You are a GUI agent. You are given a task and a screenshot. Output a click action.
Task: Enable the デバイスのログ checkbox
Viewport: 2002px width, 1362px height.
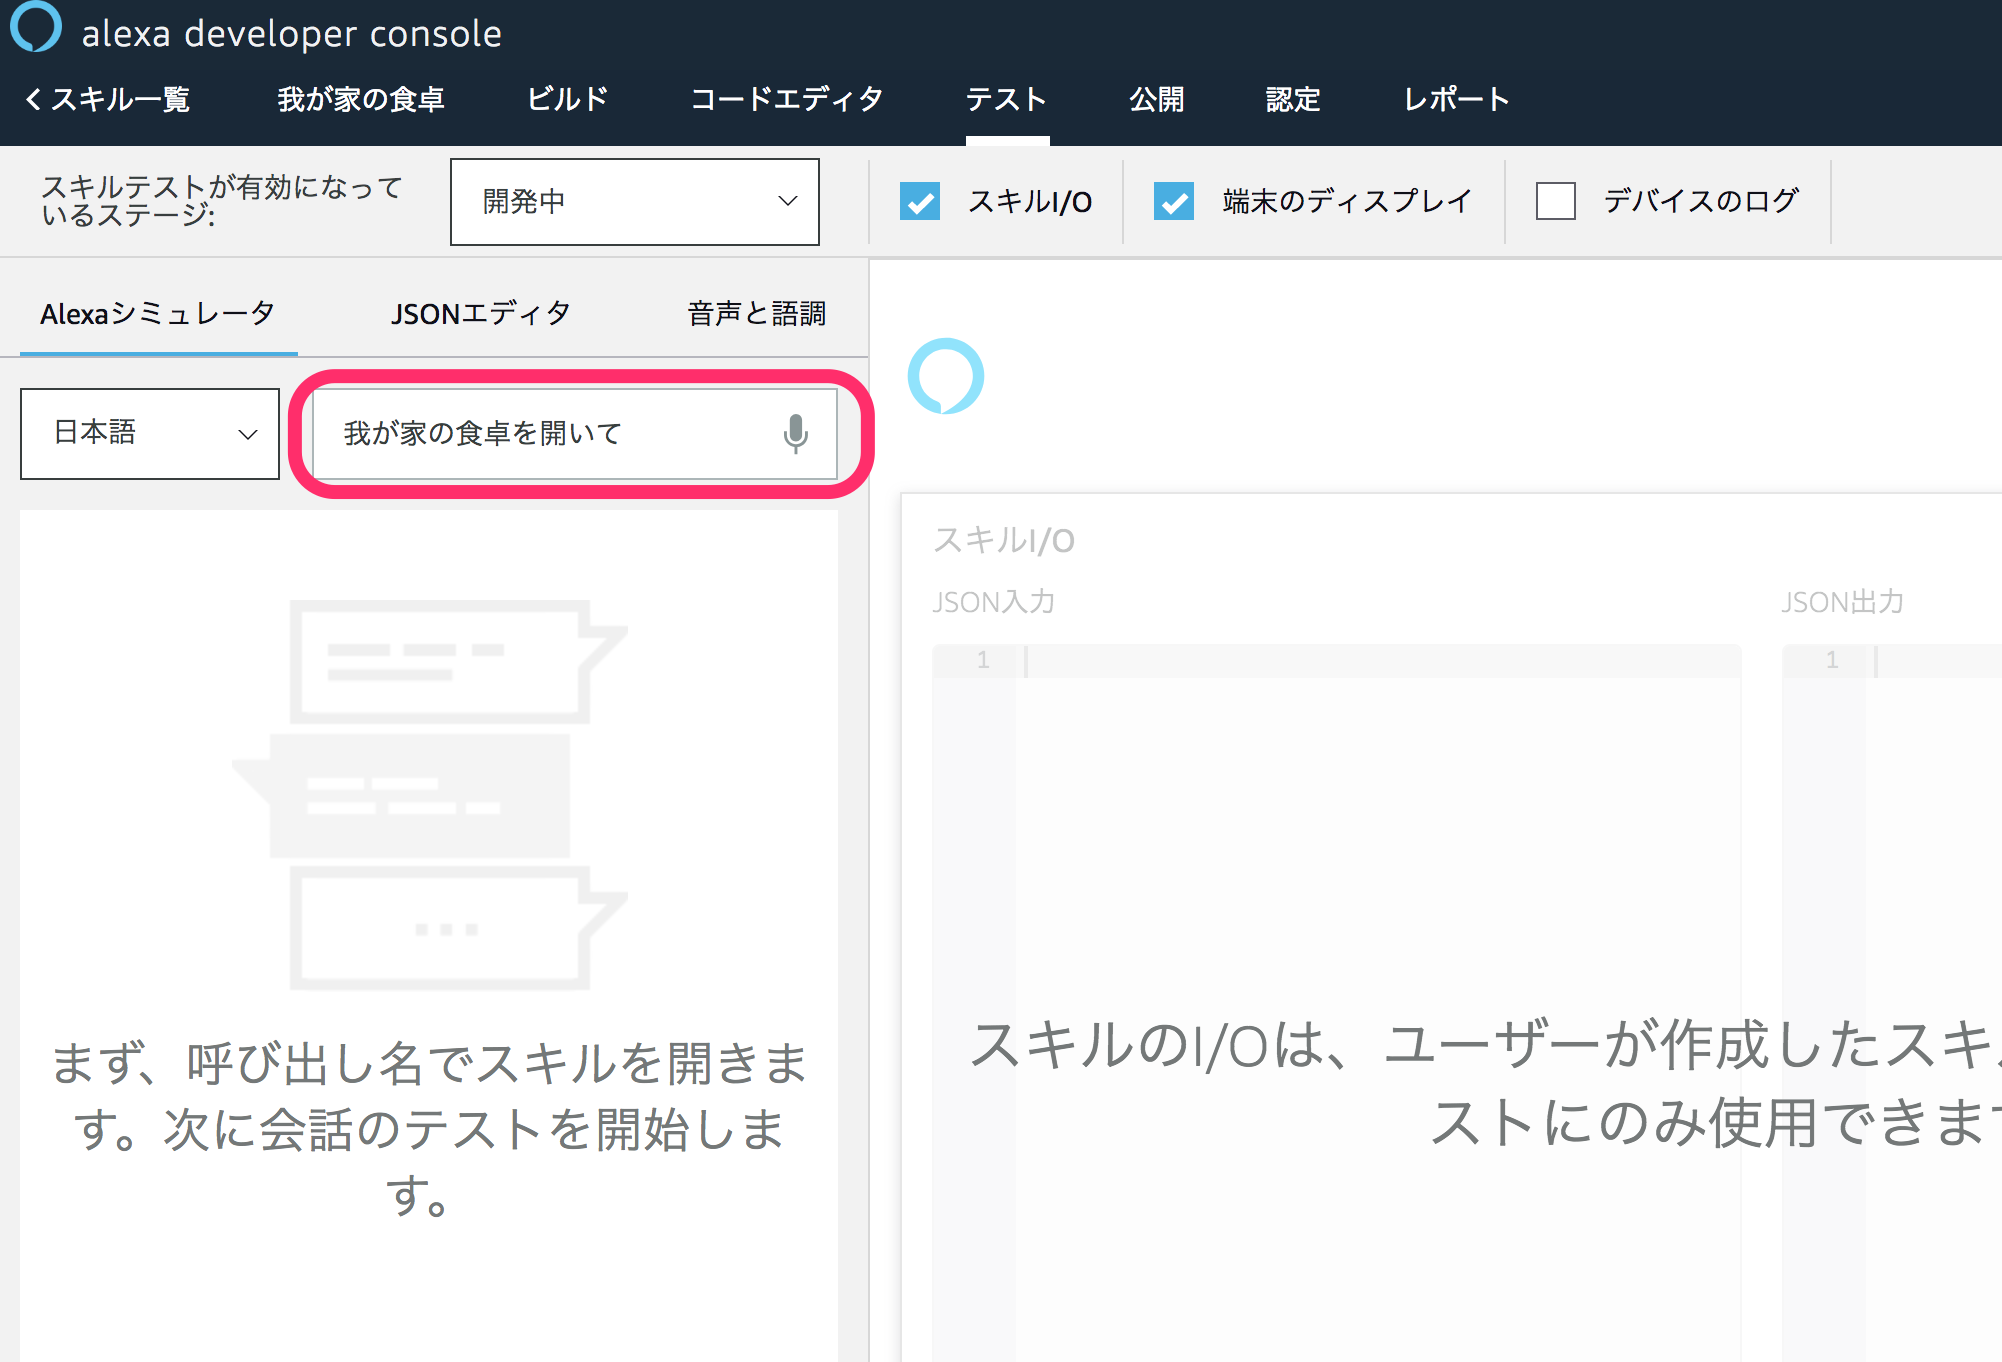click(x=1555, y=201)
